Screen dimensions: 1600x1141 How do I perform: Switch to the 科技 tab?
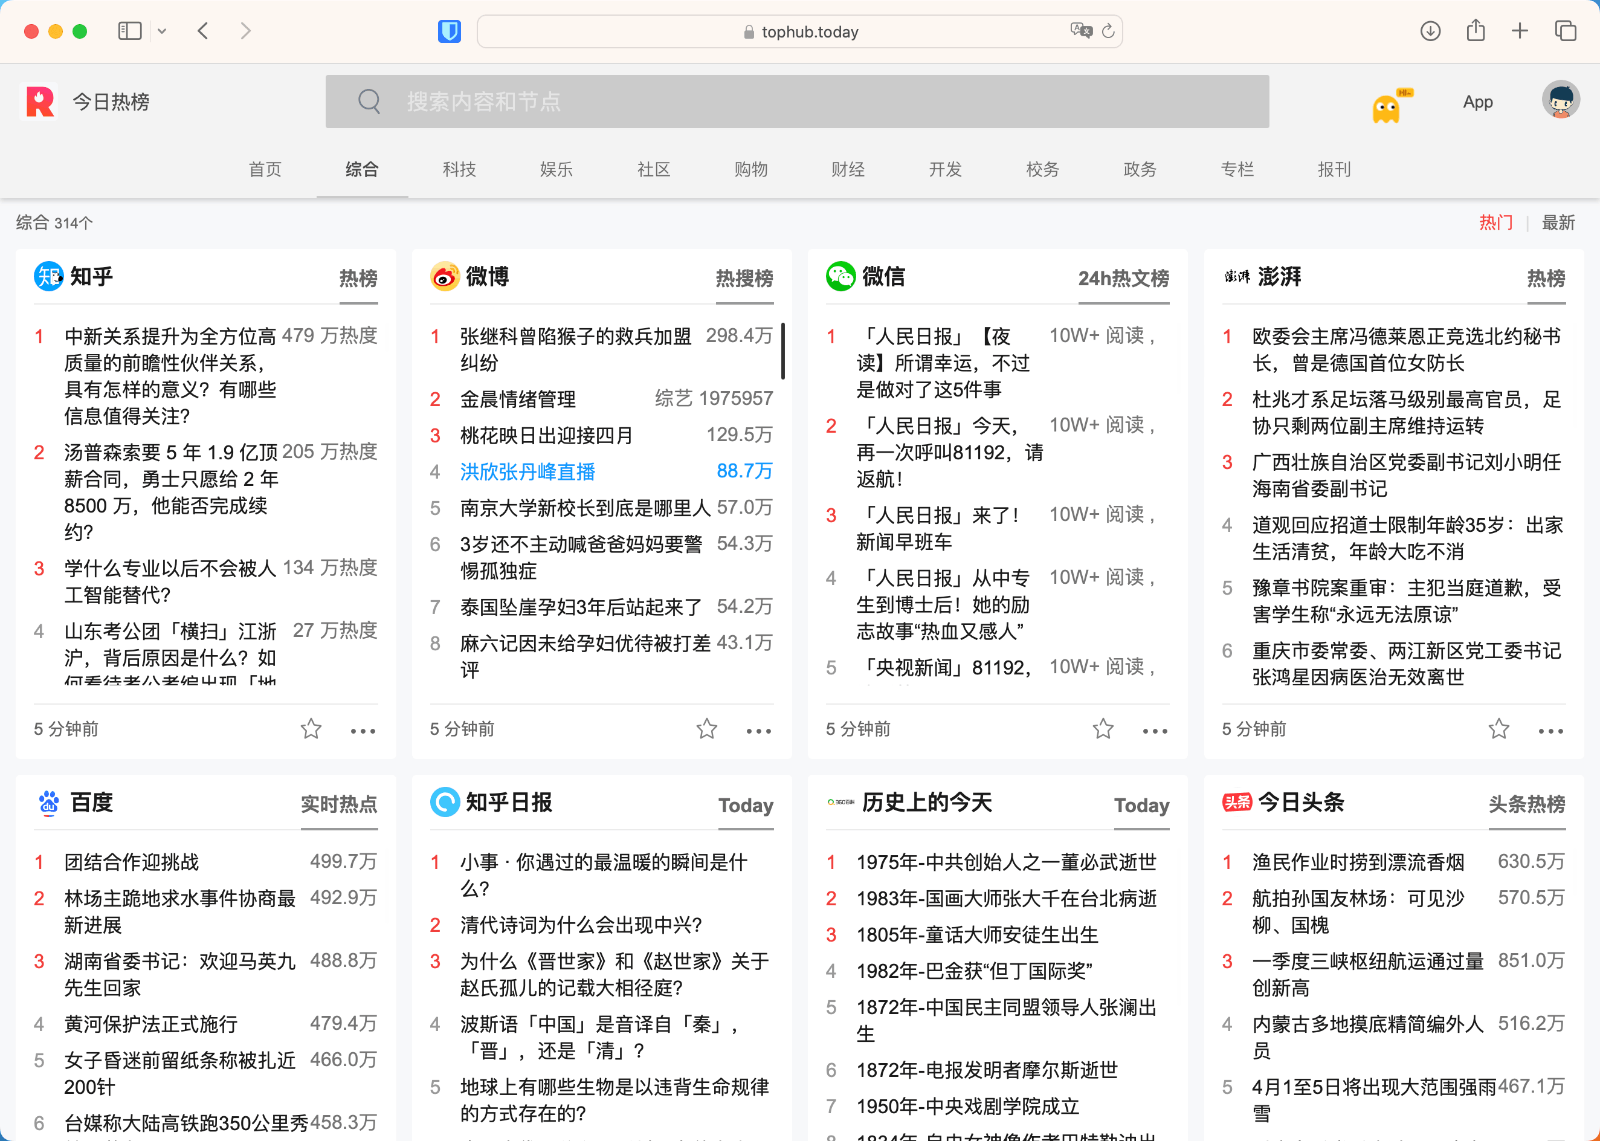[459, 169]
